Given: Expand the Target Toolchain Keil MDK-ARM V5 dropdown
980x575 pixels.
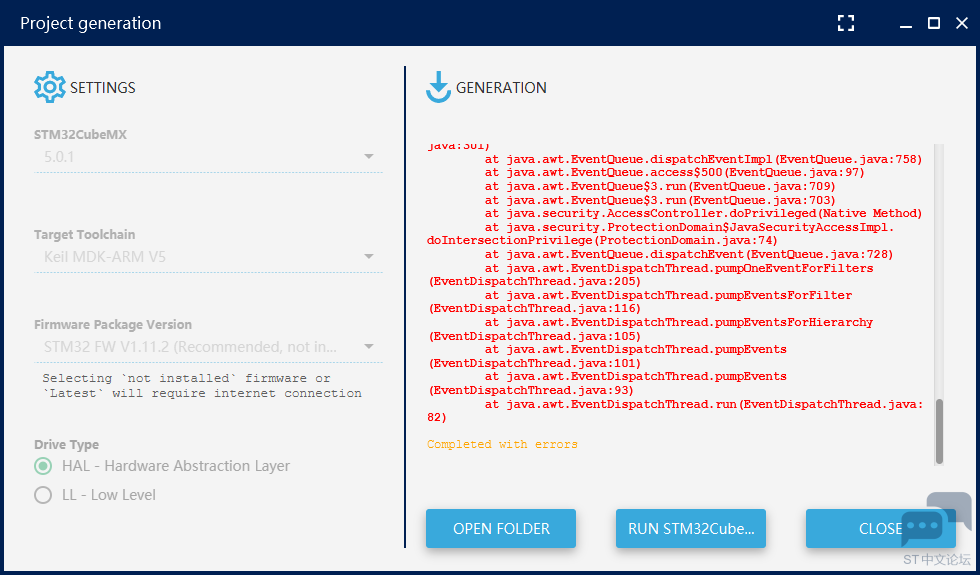Looking at the screenshot, I should point(208,257).
